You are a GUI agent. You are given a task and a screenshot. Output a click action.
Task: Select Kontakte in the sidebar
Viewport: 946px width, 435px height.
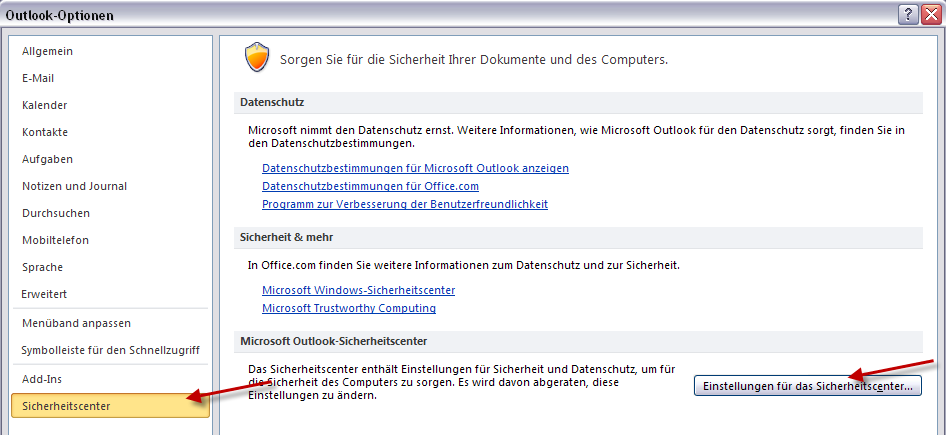[x=46, y=132]
